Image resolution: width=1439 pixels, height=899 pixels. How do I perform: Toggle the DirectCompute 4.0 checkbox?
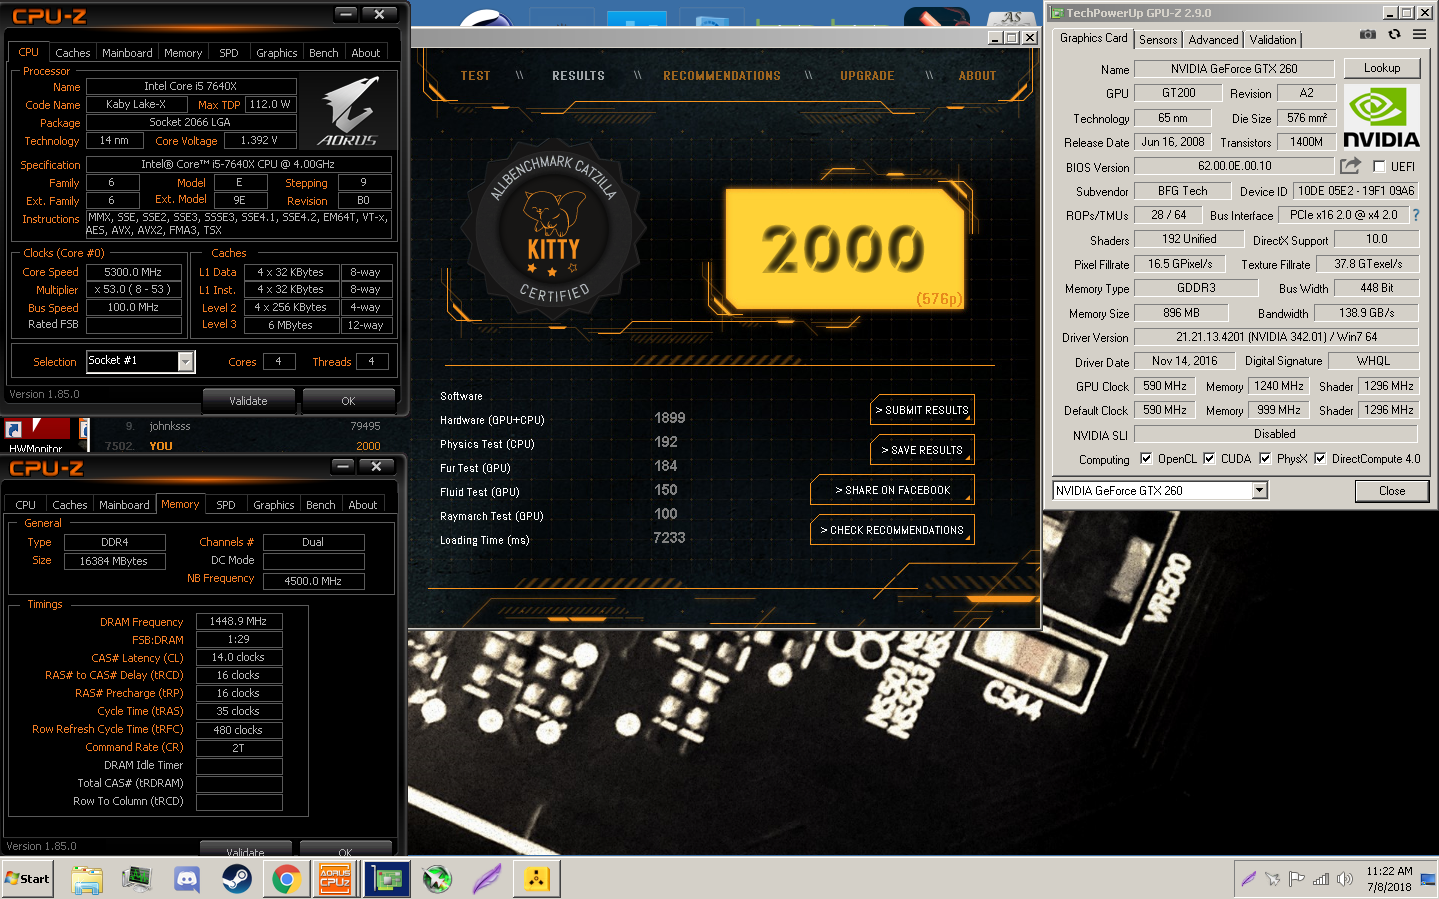coord(1320,459)
